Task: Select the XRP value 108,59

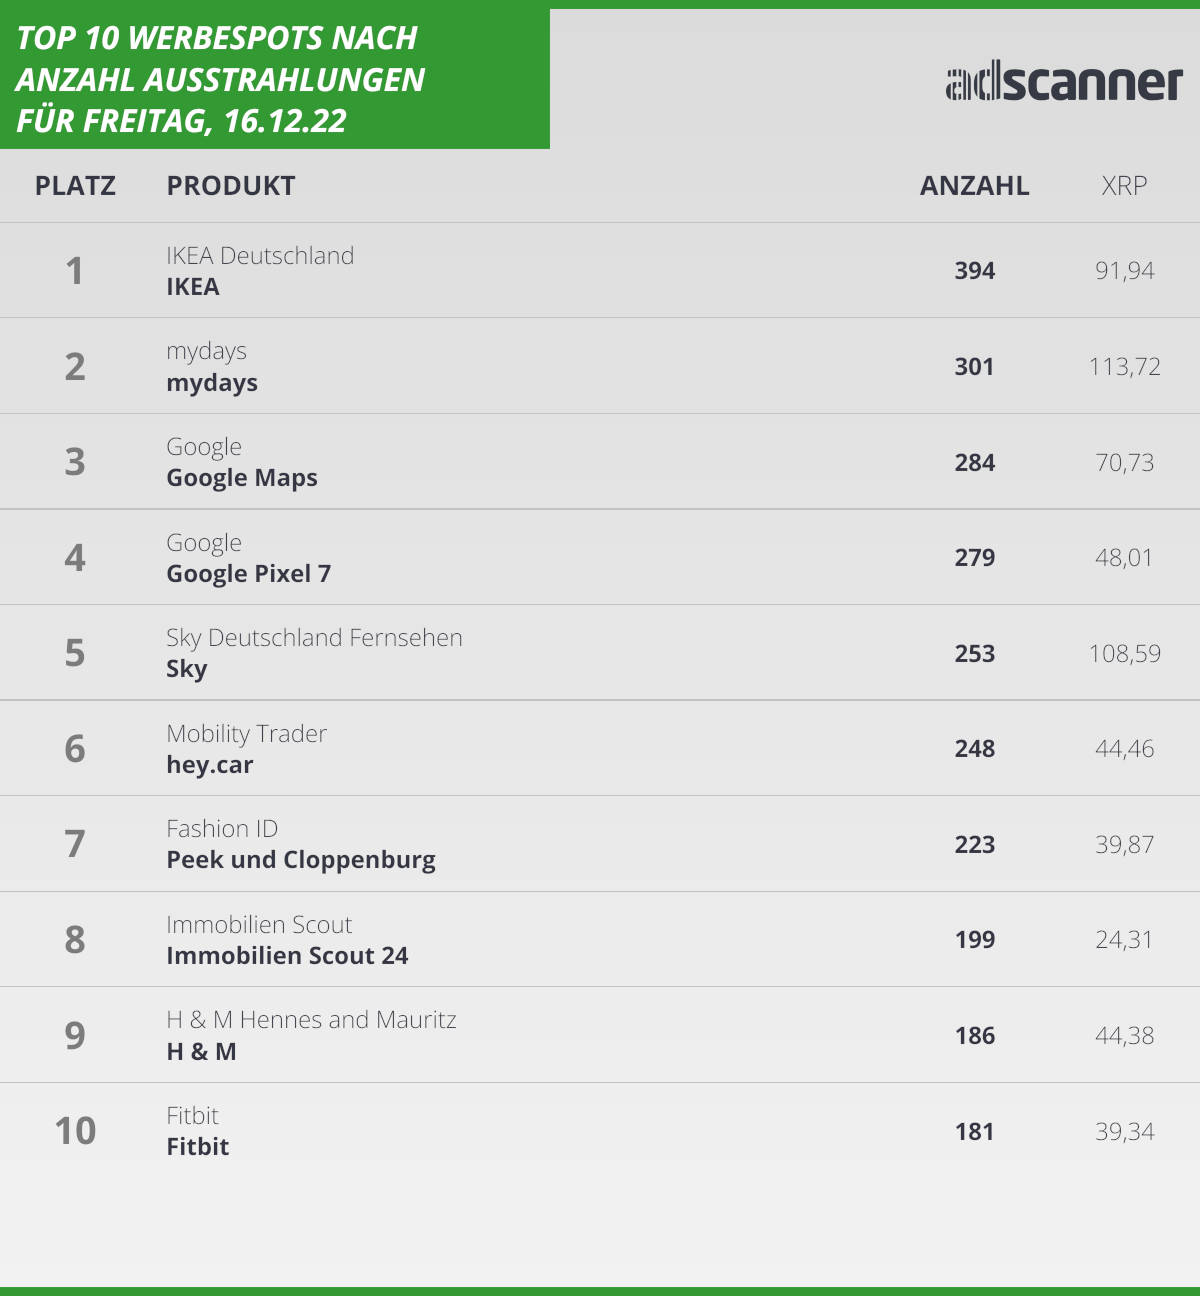Action: [x=1124, y=654]
